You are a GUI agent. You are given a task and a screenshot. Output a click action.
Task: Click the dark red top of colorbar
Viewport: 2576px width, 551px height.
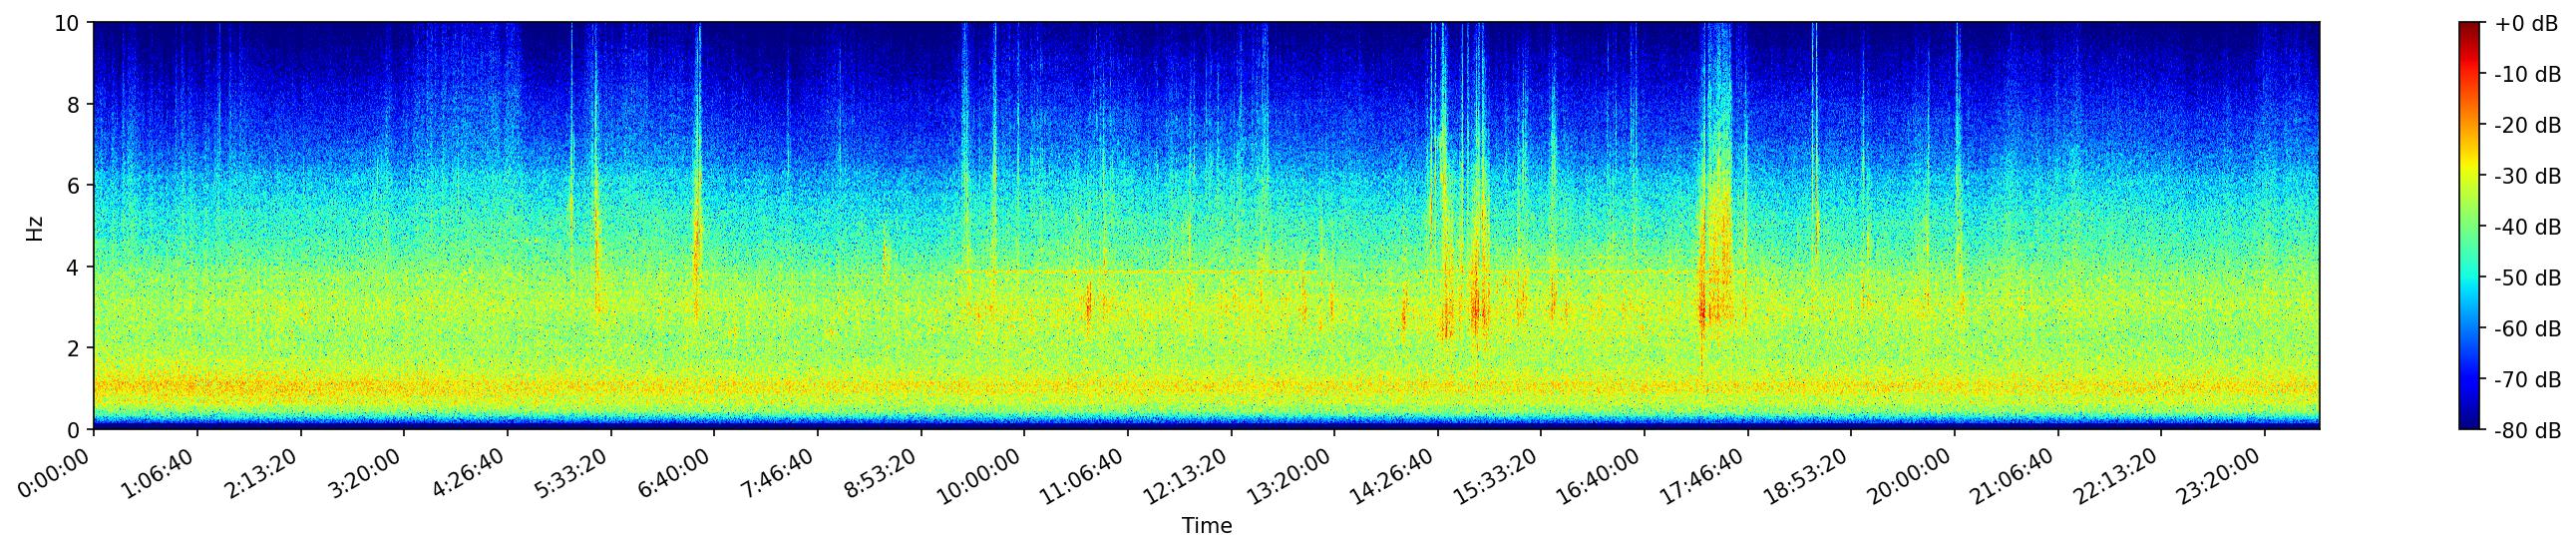click(x=2470, y=26)
